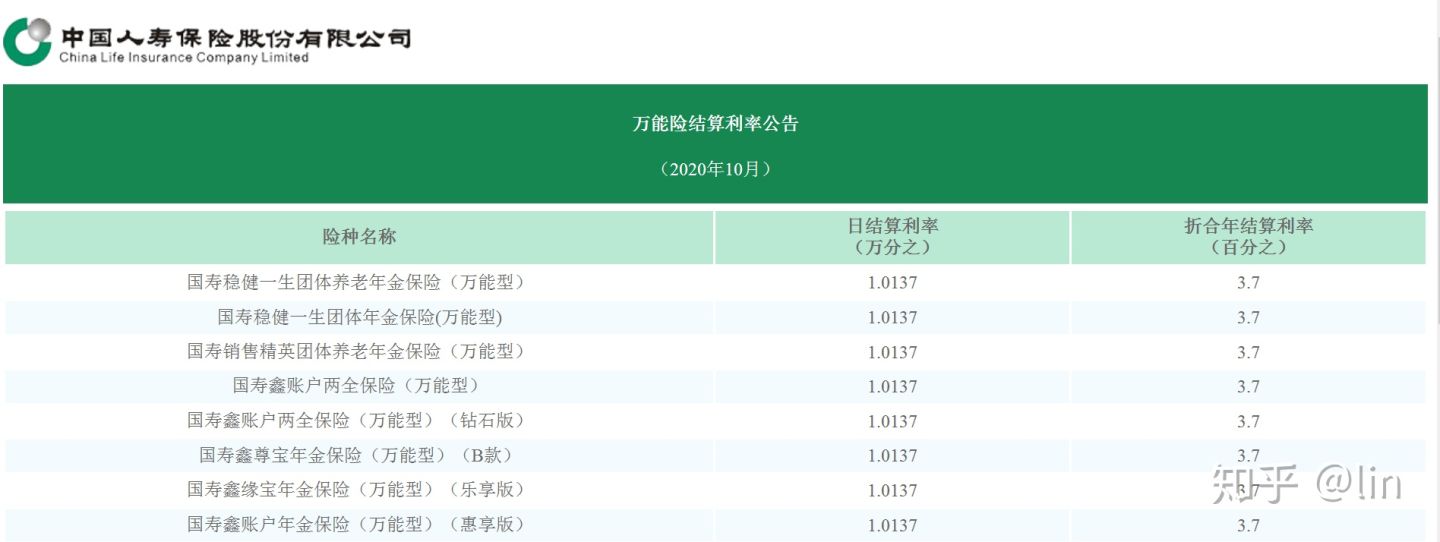Click daily rate 1.0137 for 销售精英团体养老年金
Viewport: 1440px width, 542px height.
892,352
